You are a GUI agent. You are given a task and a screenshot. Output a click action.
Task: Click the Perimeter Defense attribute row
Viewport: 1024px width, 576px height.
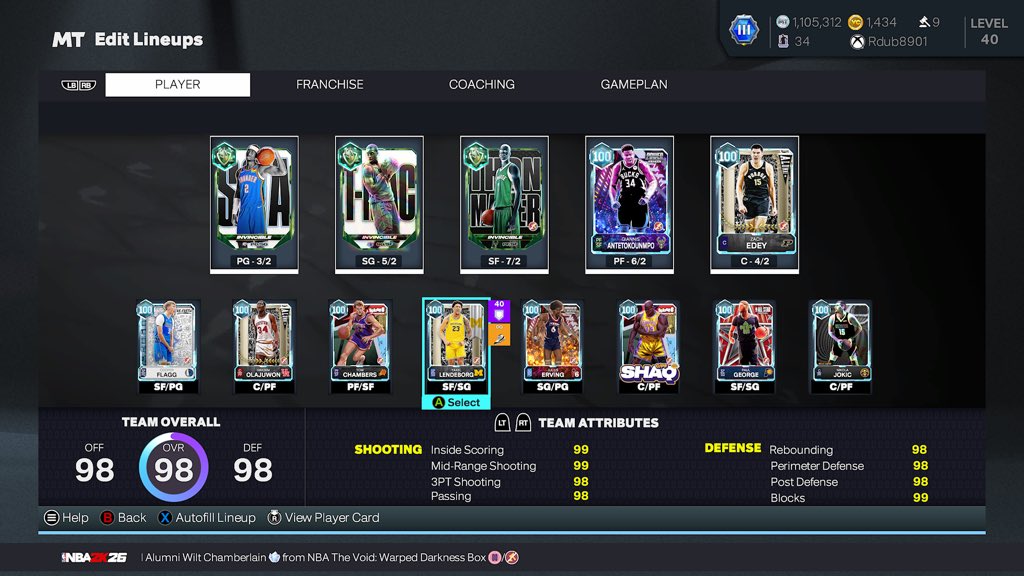[848, 466]
